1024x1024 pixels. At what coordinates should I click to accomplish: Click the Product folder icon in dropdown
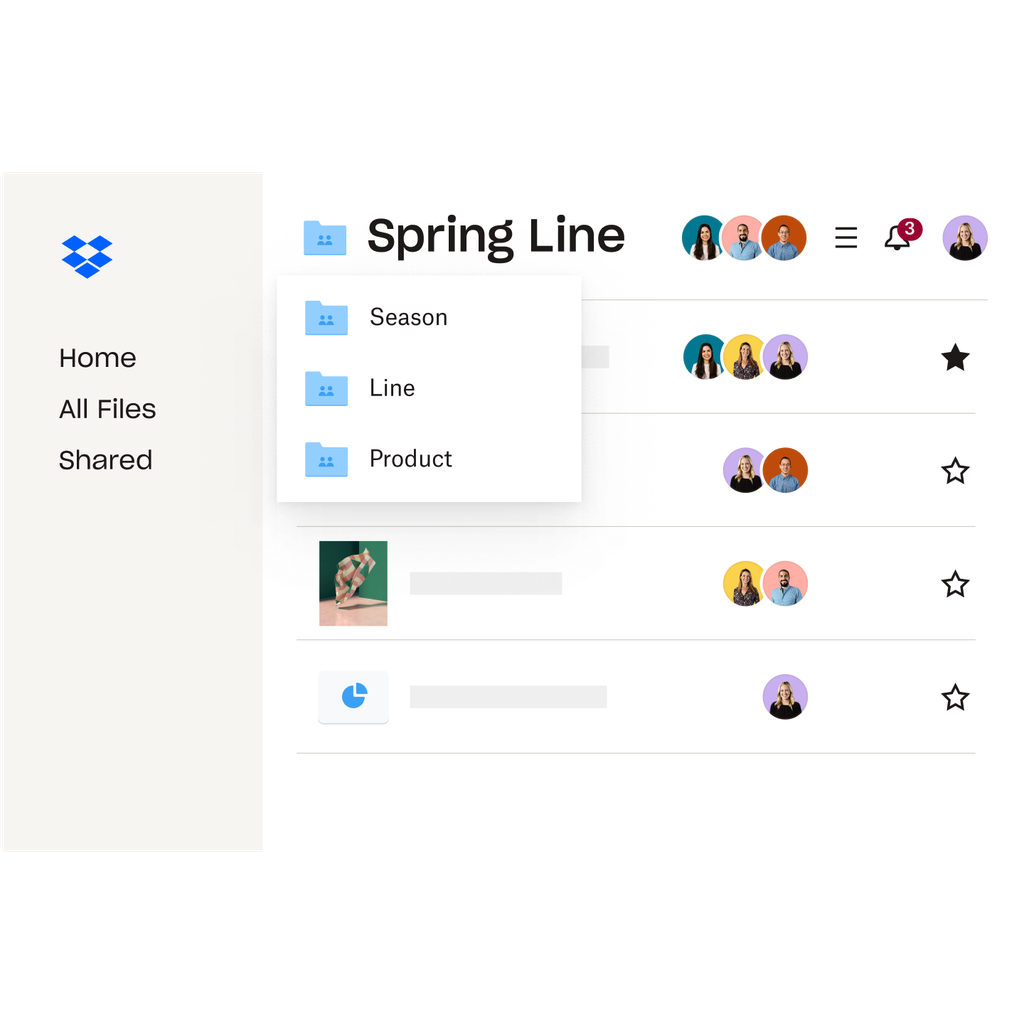(326, 459)
